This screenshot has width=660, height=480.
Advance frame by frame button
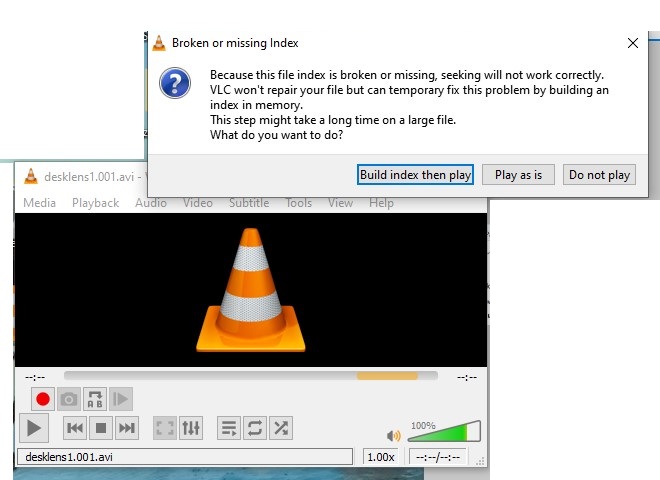coord(121,399)
